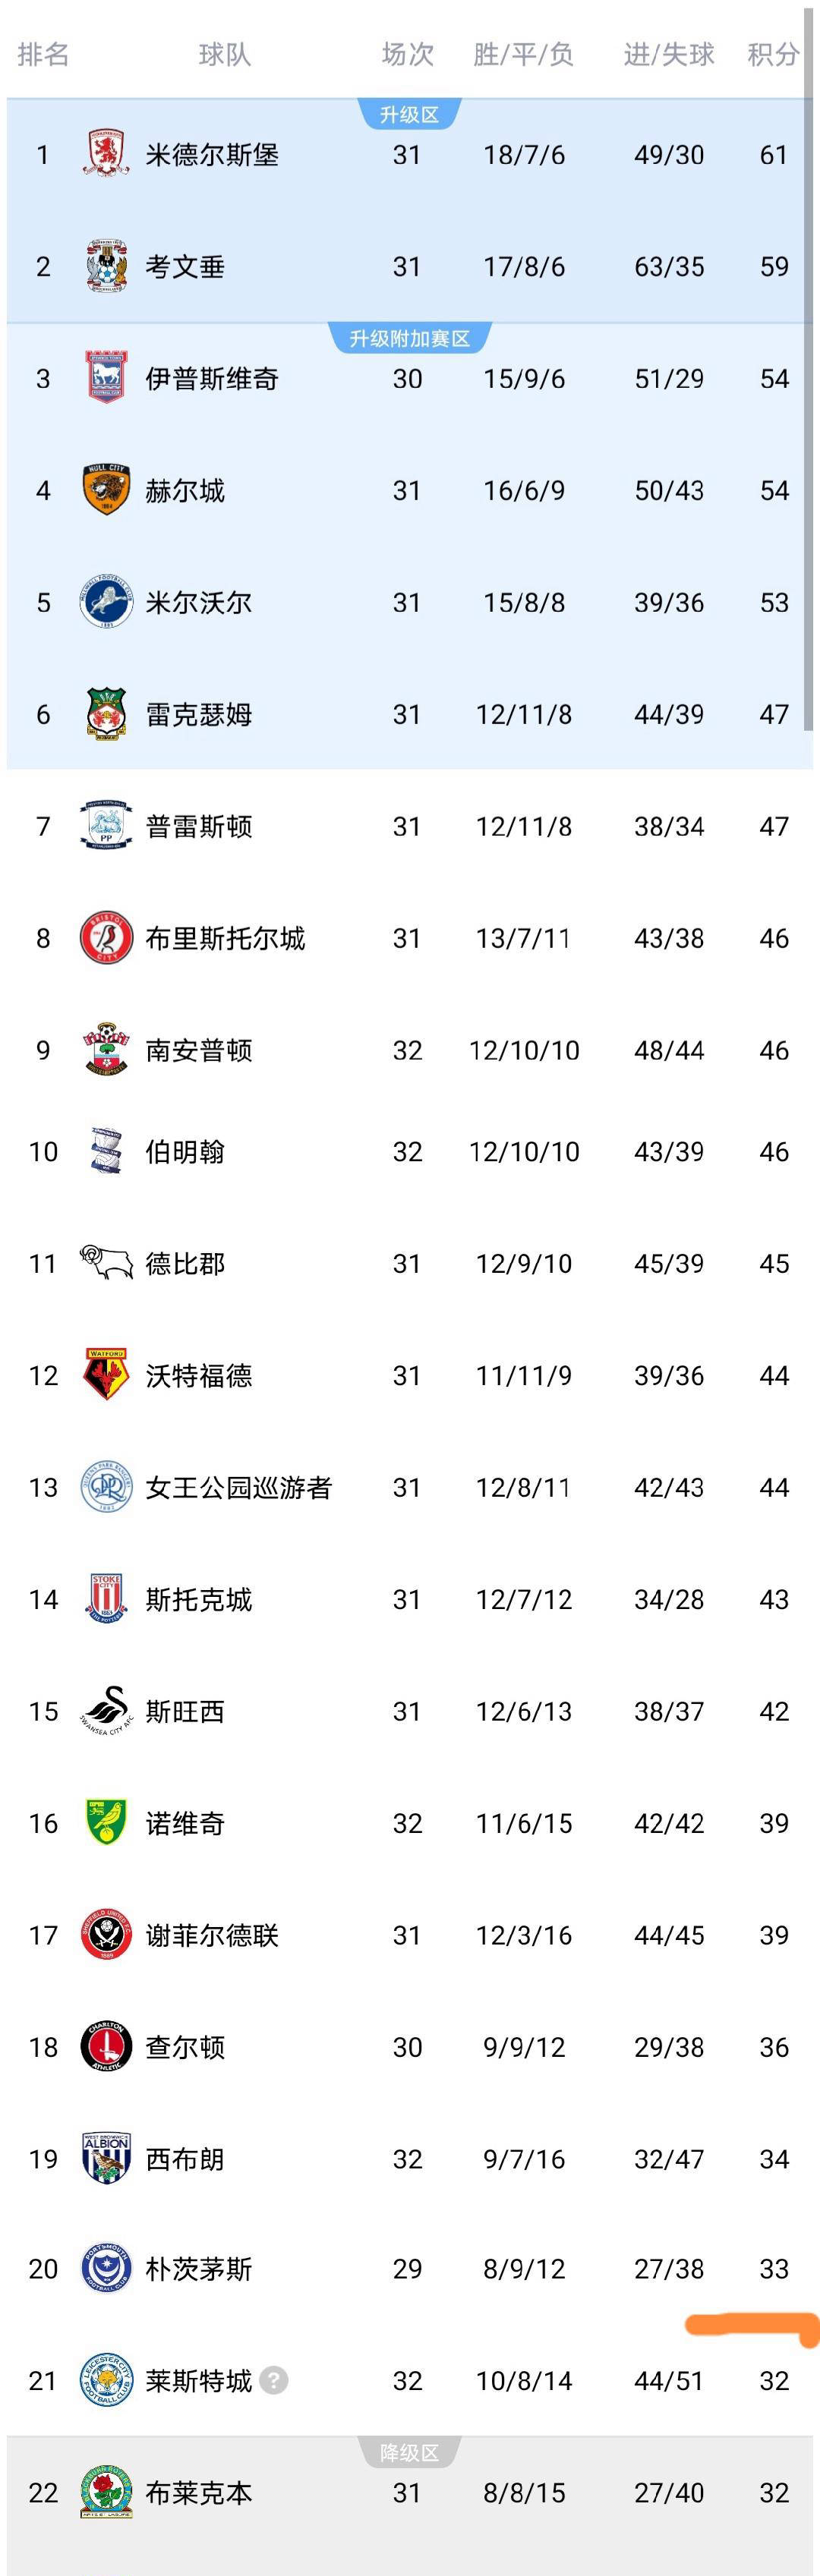The height and width of the screenshot is (2576, 820).
Task: Click the Leicester City fox crest
Action: (x=106, y=2381)
